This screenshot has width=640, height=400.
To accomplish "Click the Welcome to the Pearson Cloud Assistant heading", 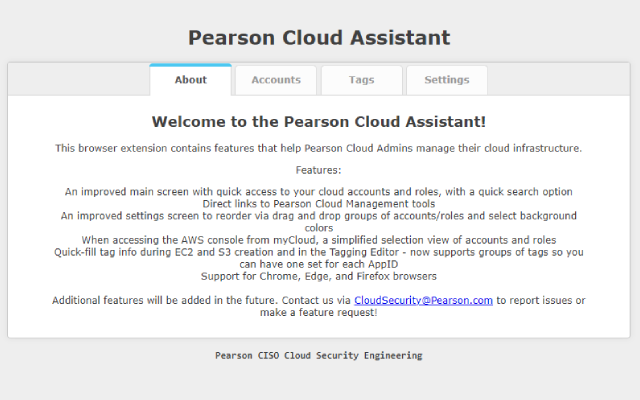I will tap(319, 122).
